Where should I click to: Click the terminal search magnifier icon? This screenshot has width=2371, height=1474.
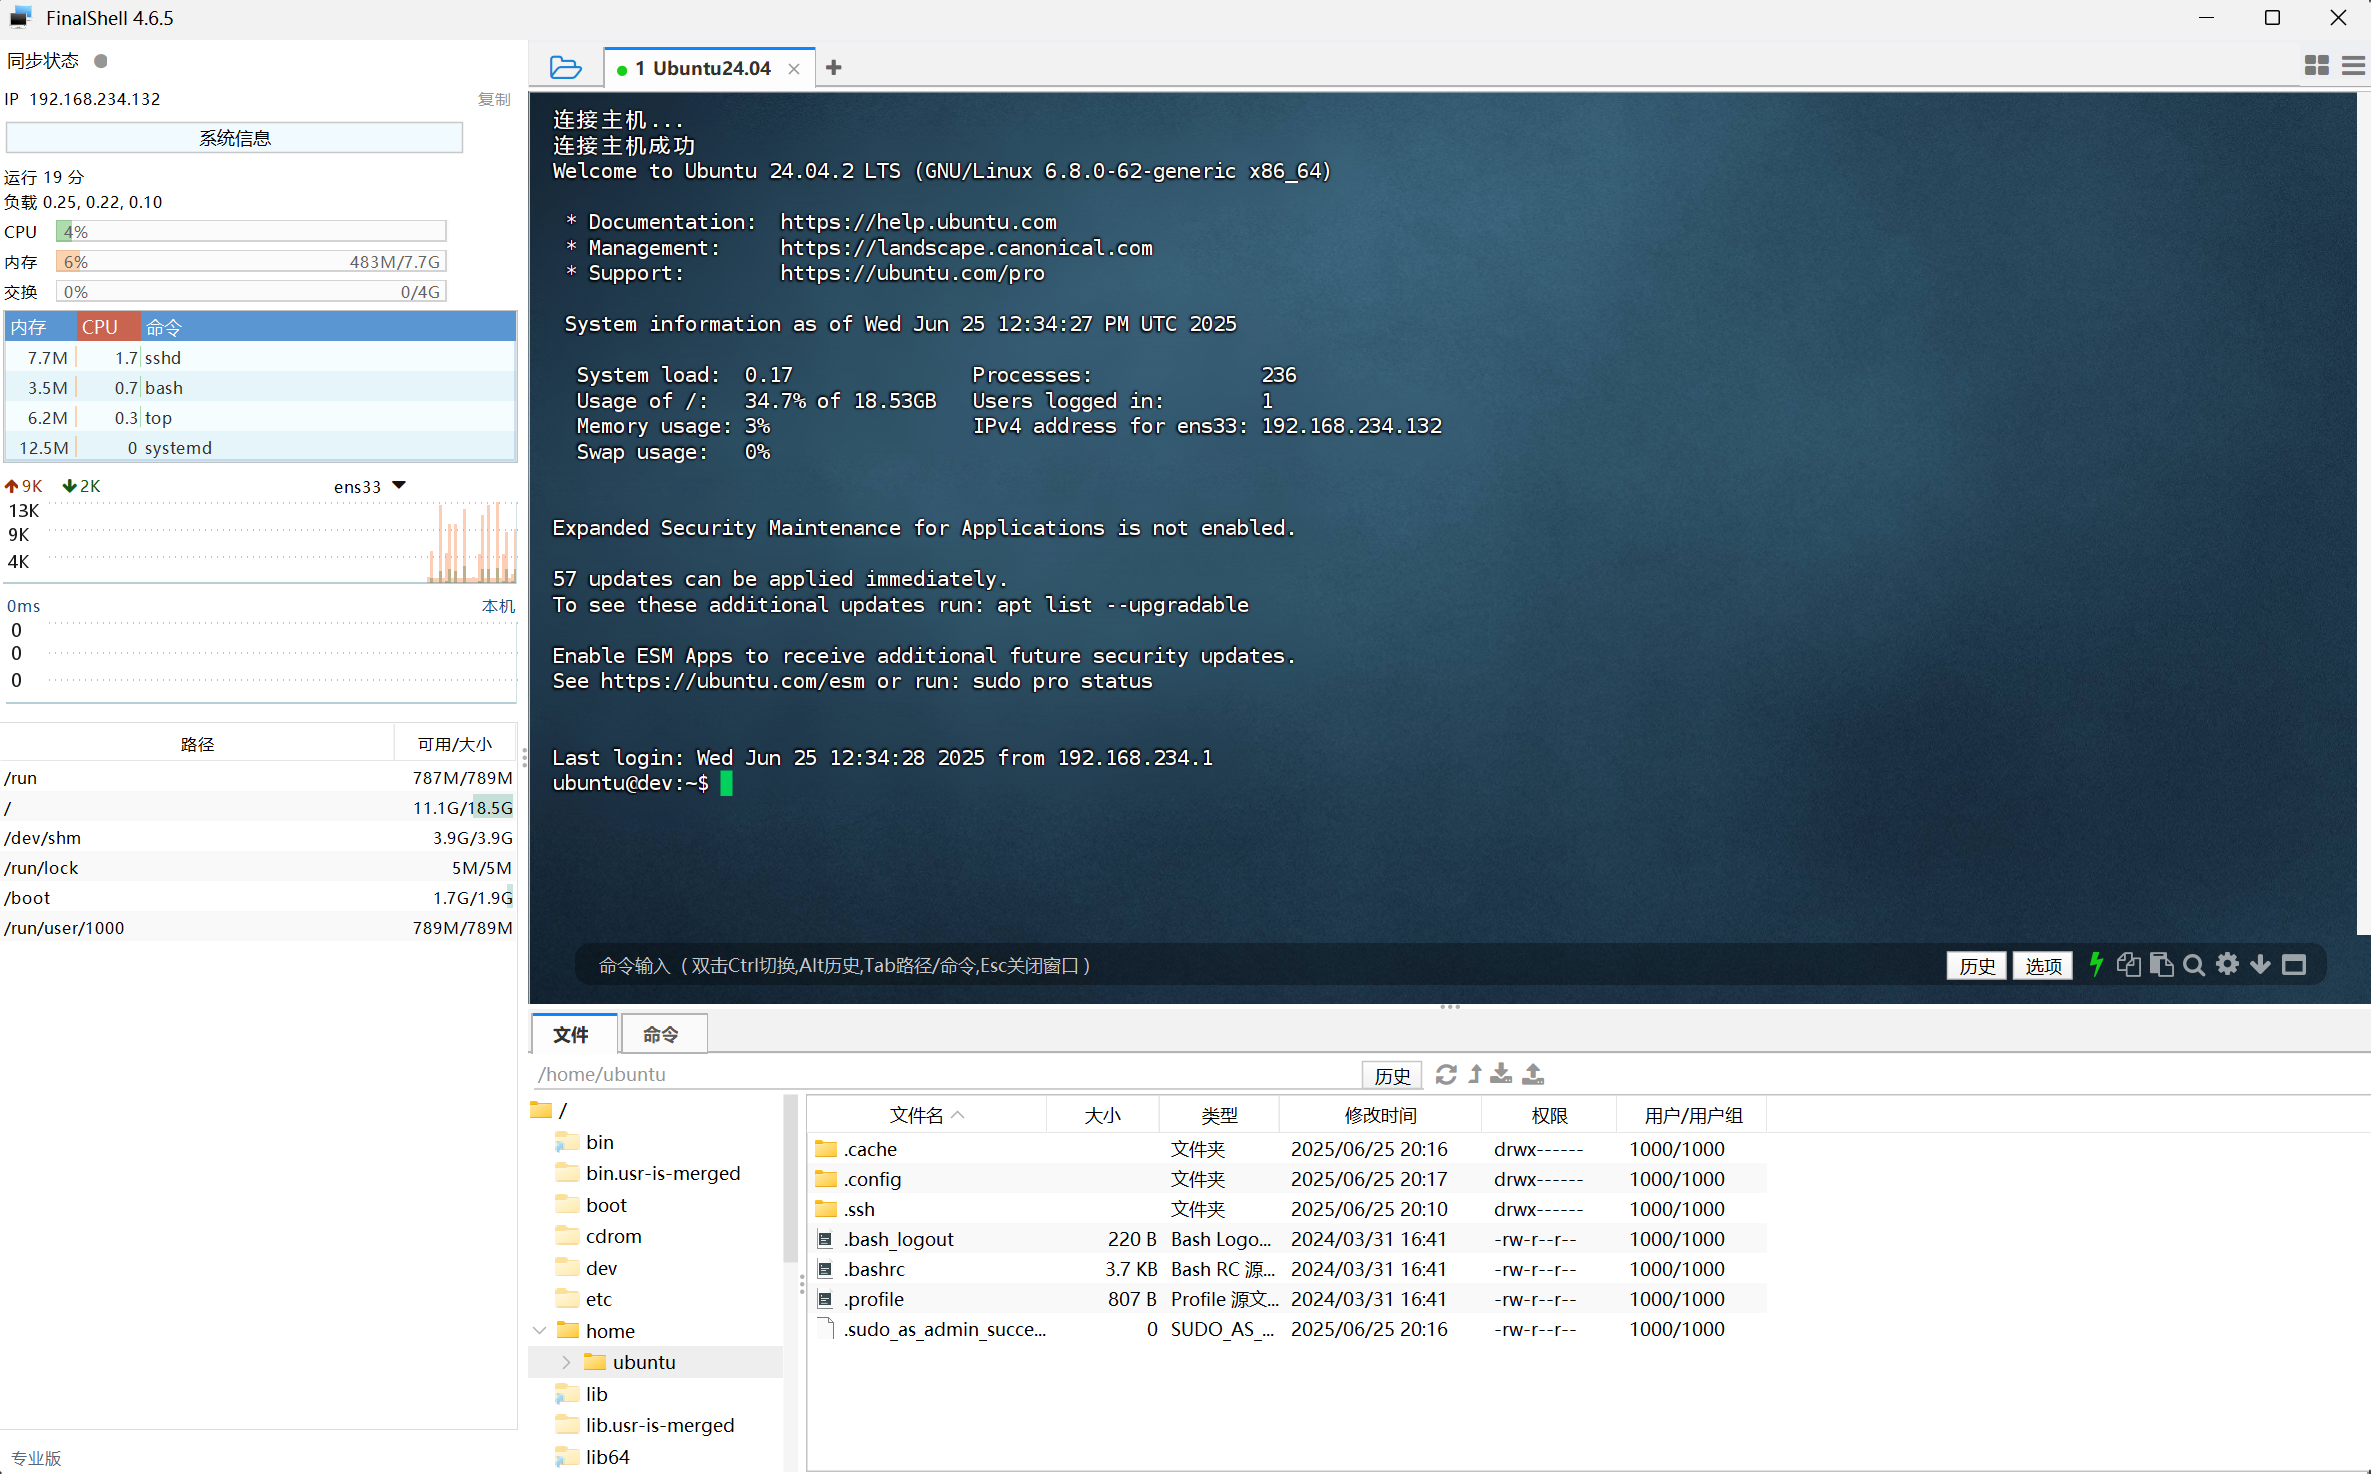point(2193,965)
